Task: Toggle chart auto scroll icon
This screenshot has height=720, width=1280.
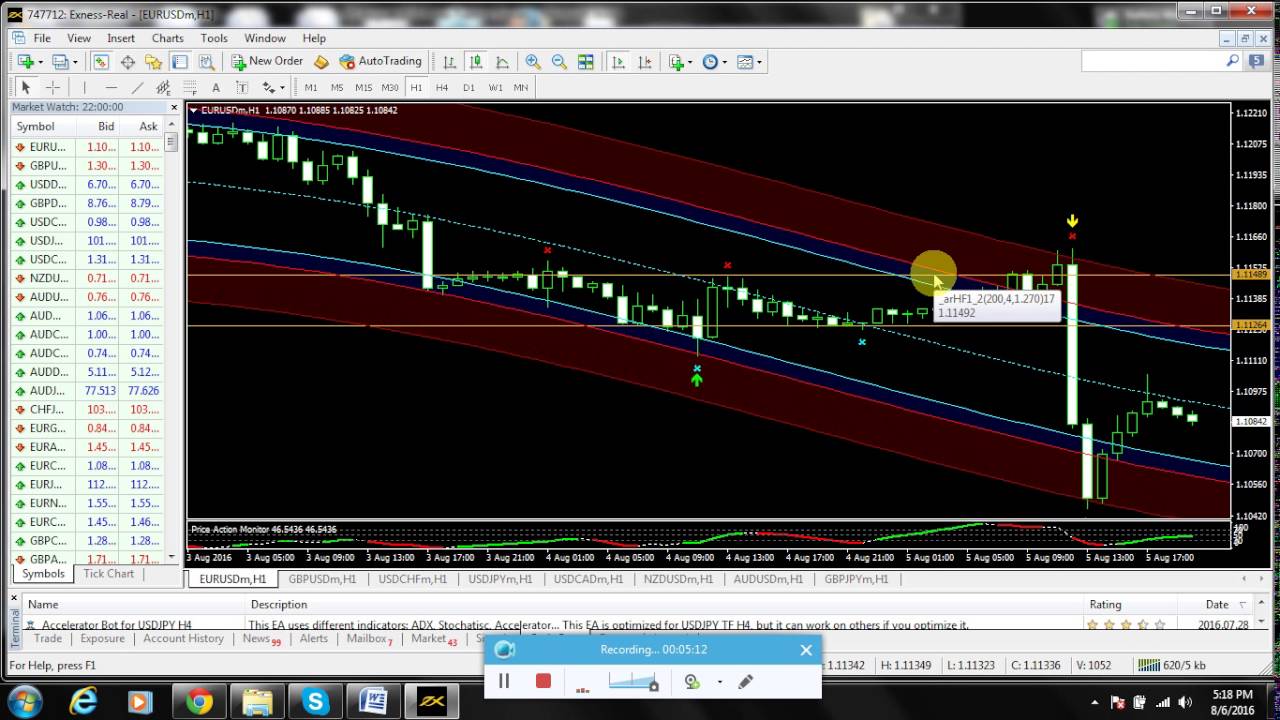Action: [618, 62]
